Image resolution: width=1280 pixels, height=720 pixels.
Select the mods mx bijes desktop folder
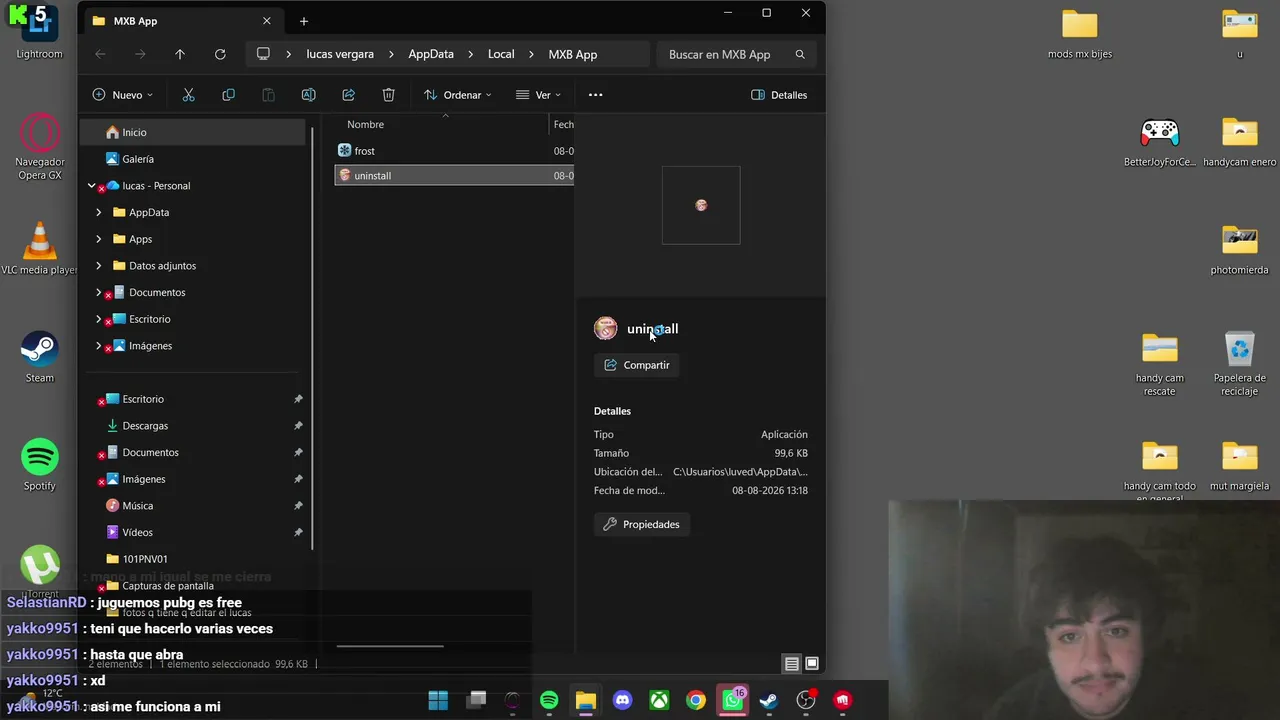pyautogui.click(x=1080, y=34)
